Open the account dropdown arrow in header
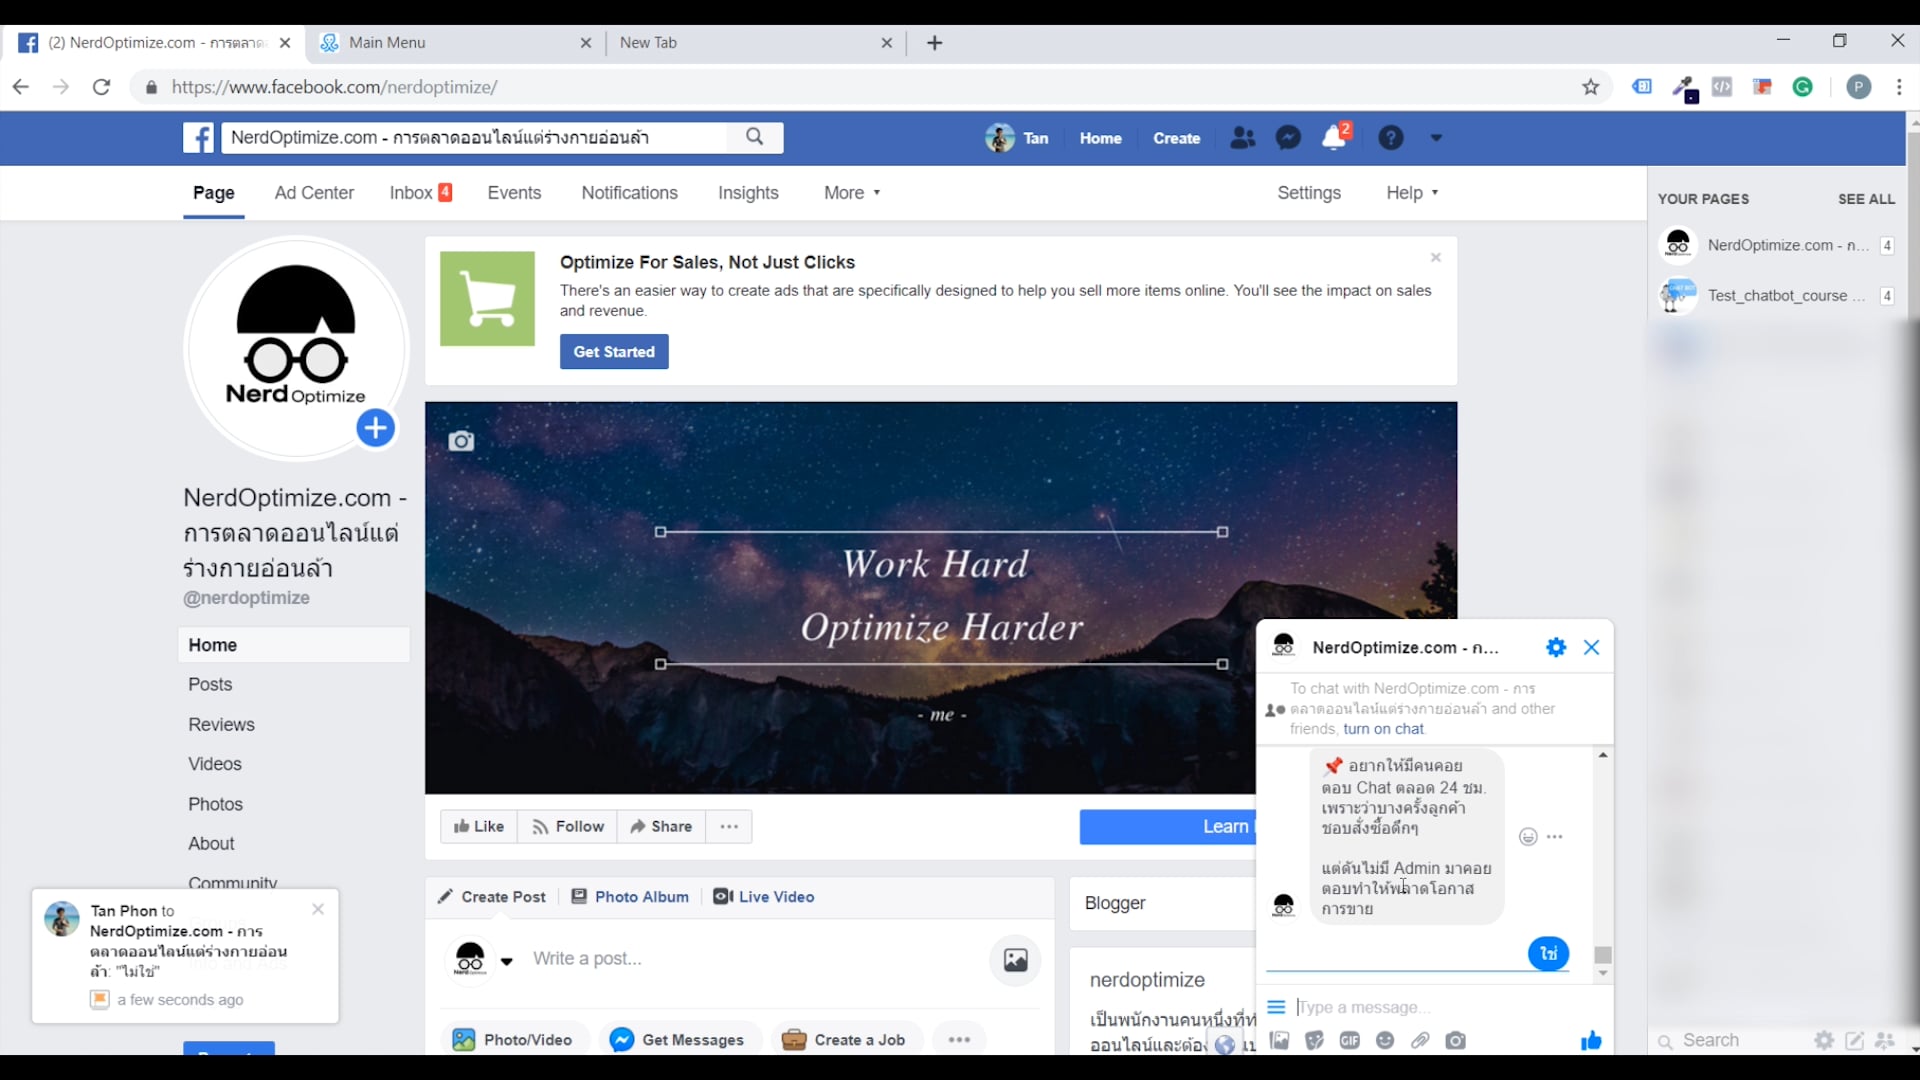Screen dimensions: 1920x1080 click(x=1436, y=138)
